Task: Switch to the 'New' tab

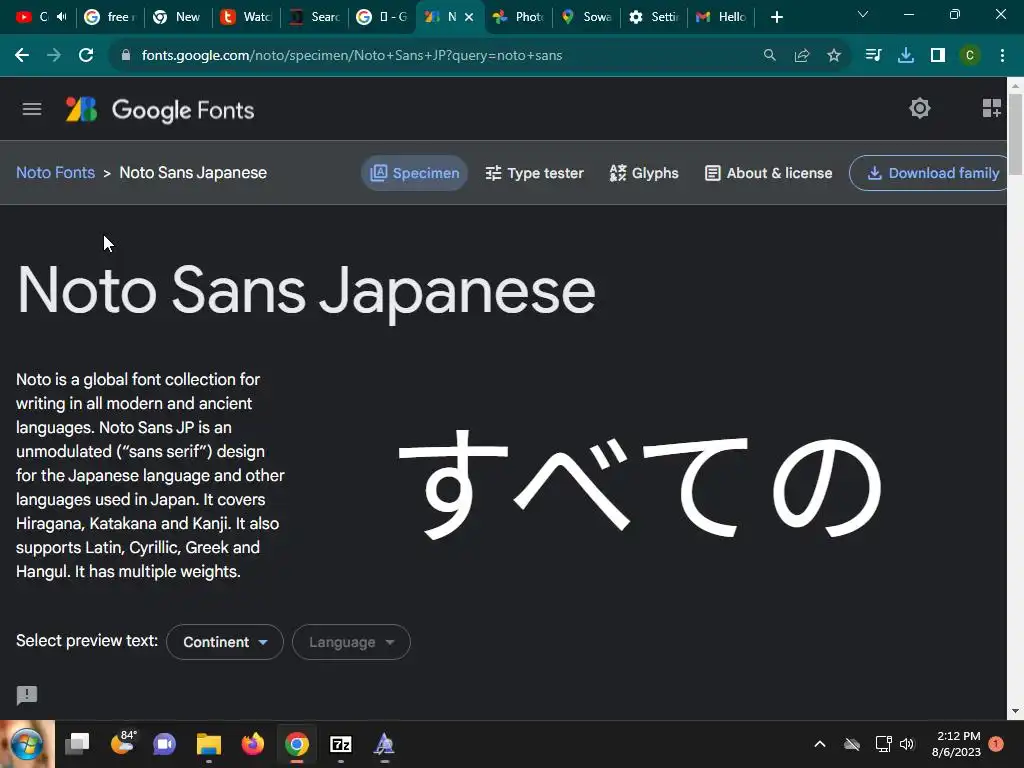Action: point(177,17)
